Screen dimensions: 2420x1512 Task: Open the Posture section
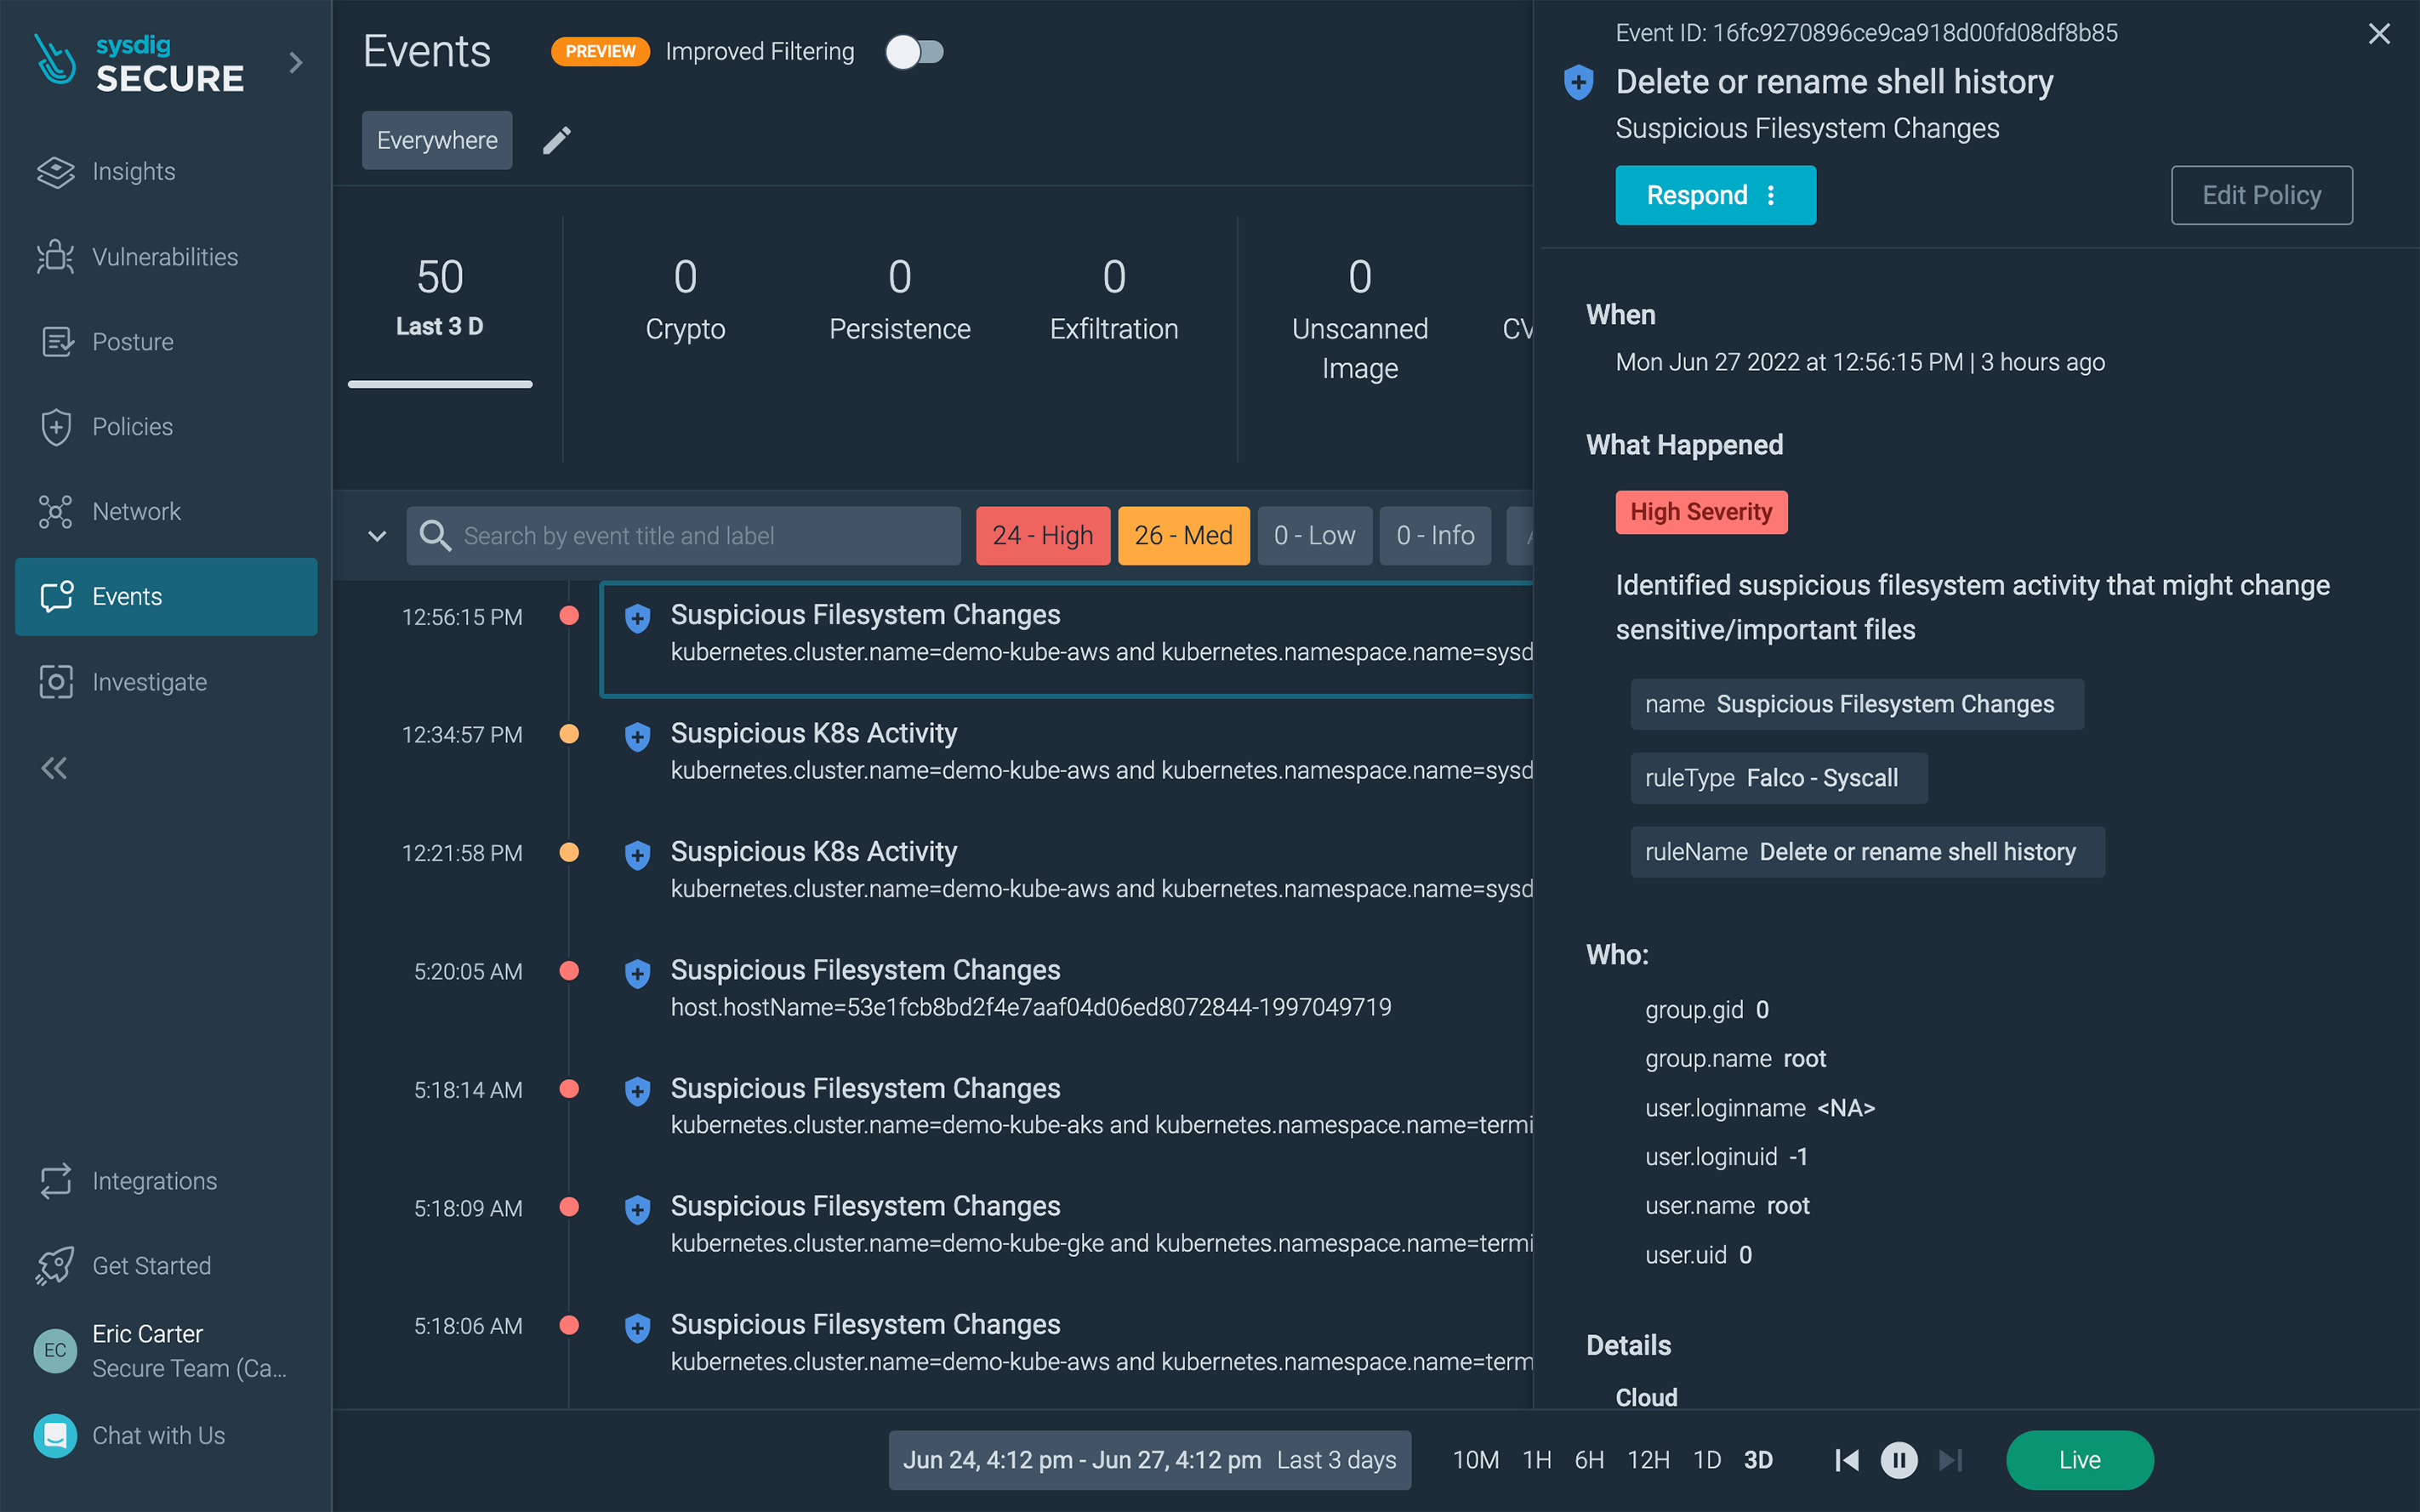coord(132,341)
